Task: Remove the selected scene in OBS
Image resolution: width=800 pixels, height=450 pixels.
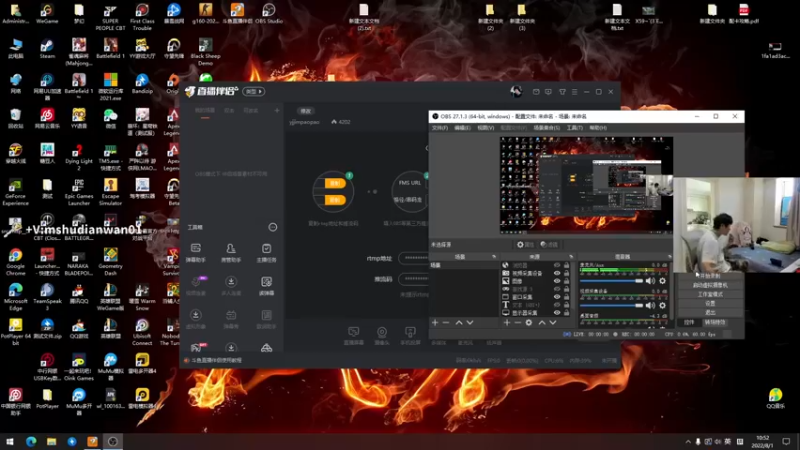Action: click(446, 322)
